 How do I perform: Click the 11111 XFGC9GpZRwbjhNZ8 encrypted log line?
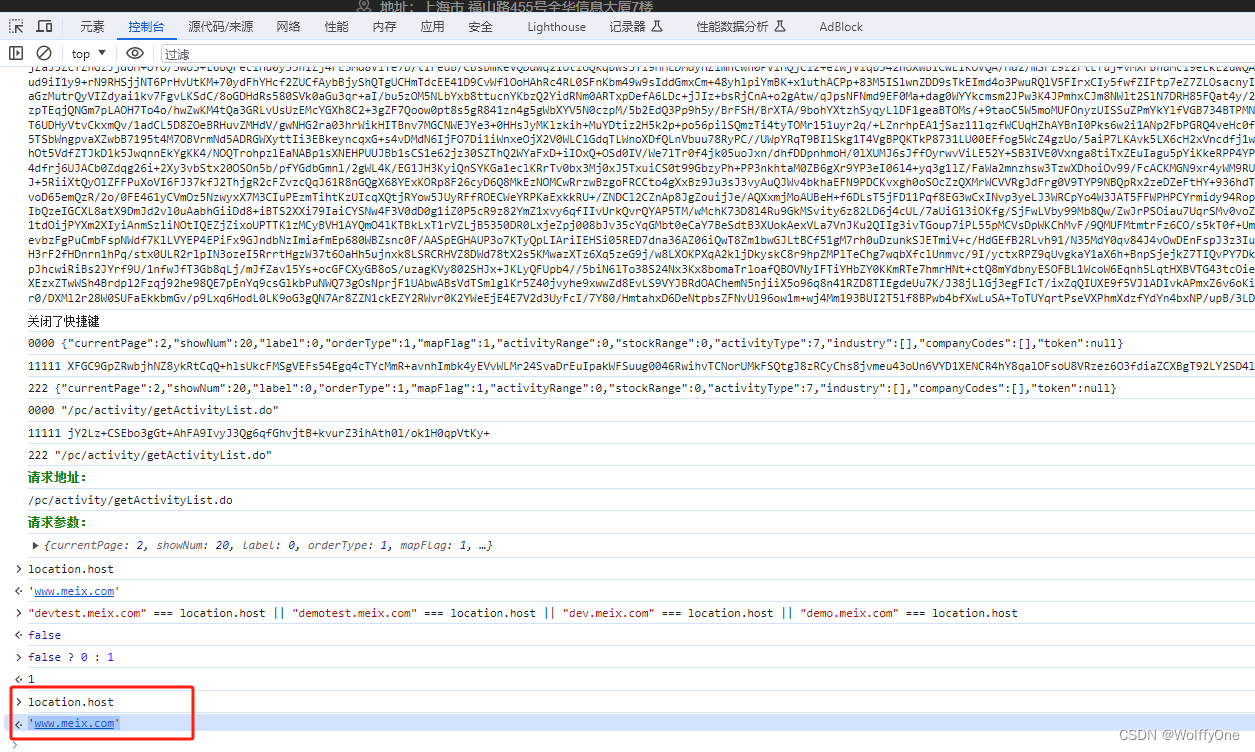click(x=640, y=366)
